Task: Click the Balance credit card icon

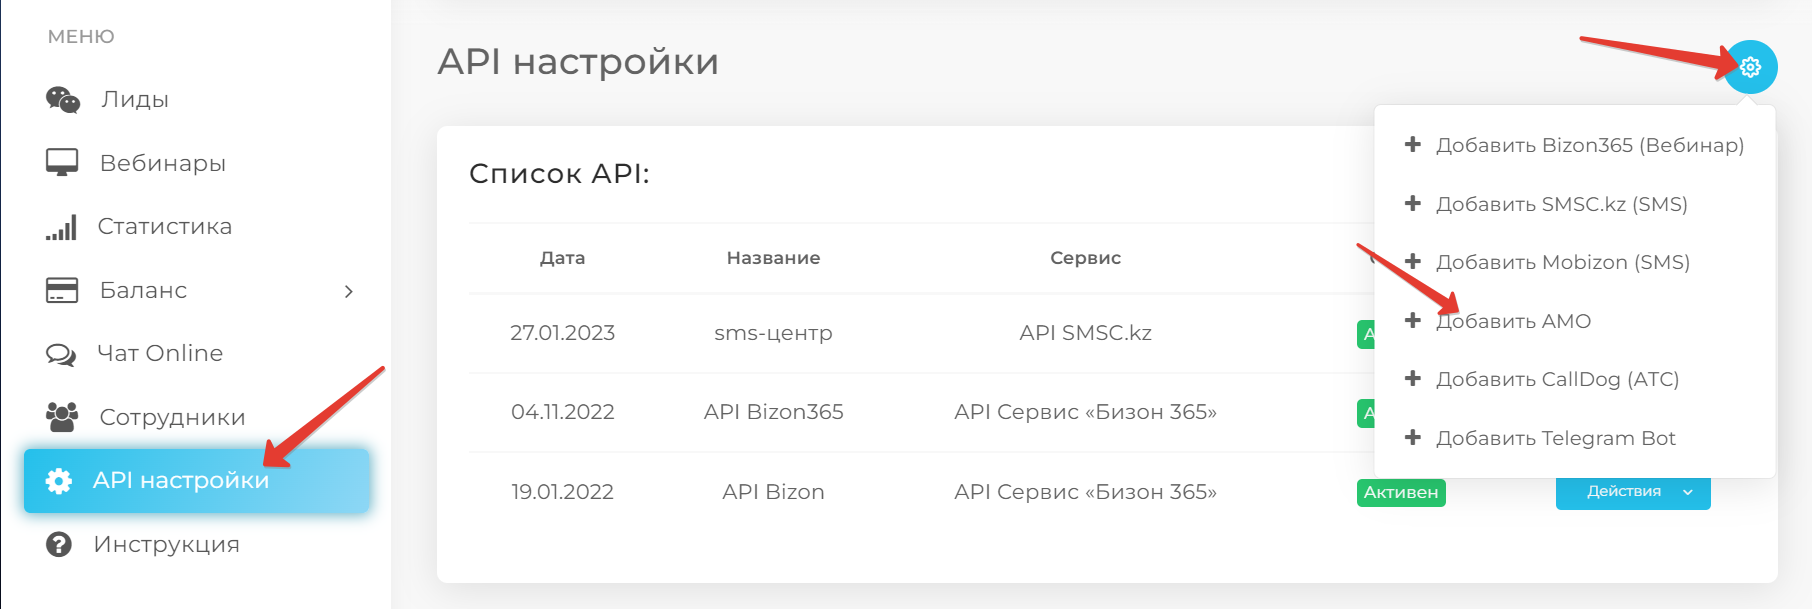Action: (62, 290)
